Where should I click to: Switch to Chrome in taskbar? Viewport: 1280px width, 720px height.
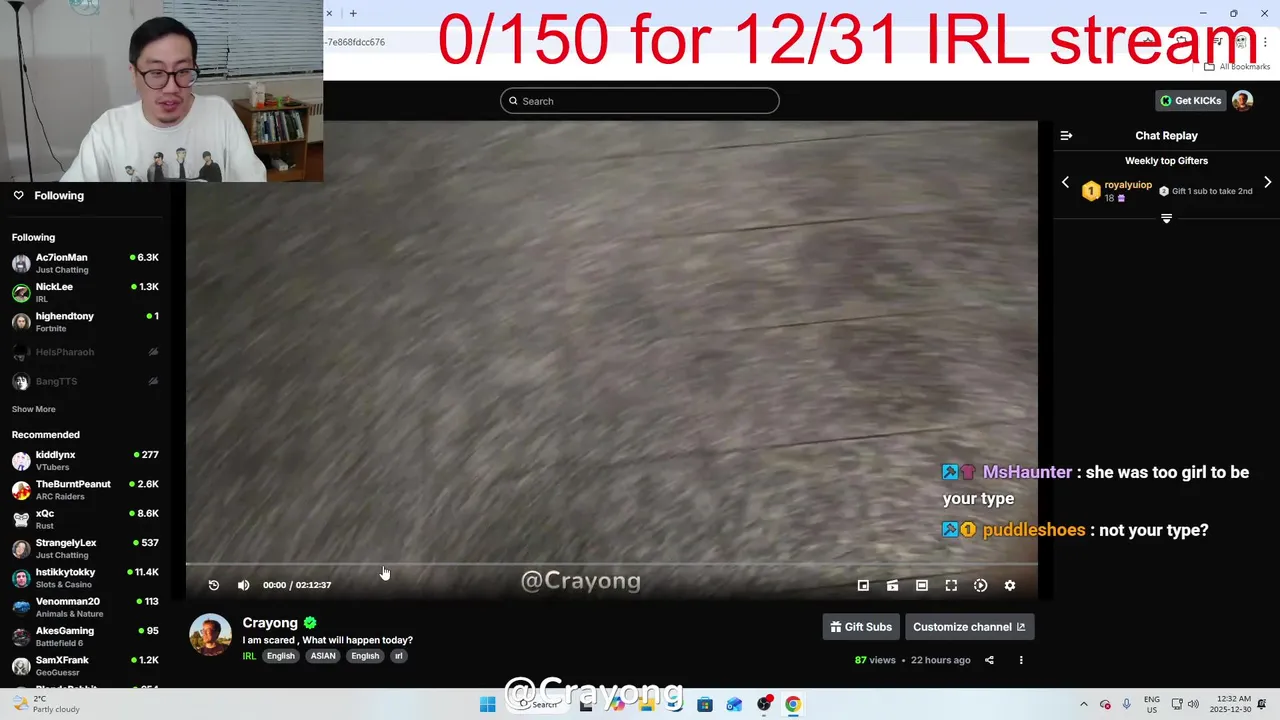(793, 704)
